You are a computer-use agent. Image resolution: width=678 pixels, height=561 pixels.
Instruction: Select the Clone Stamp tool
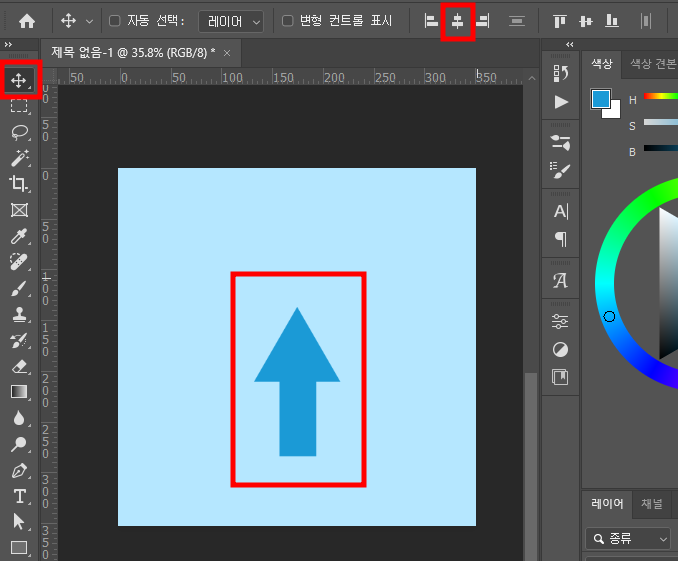coord(19,314)
